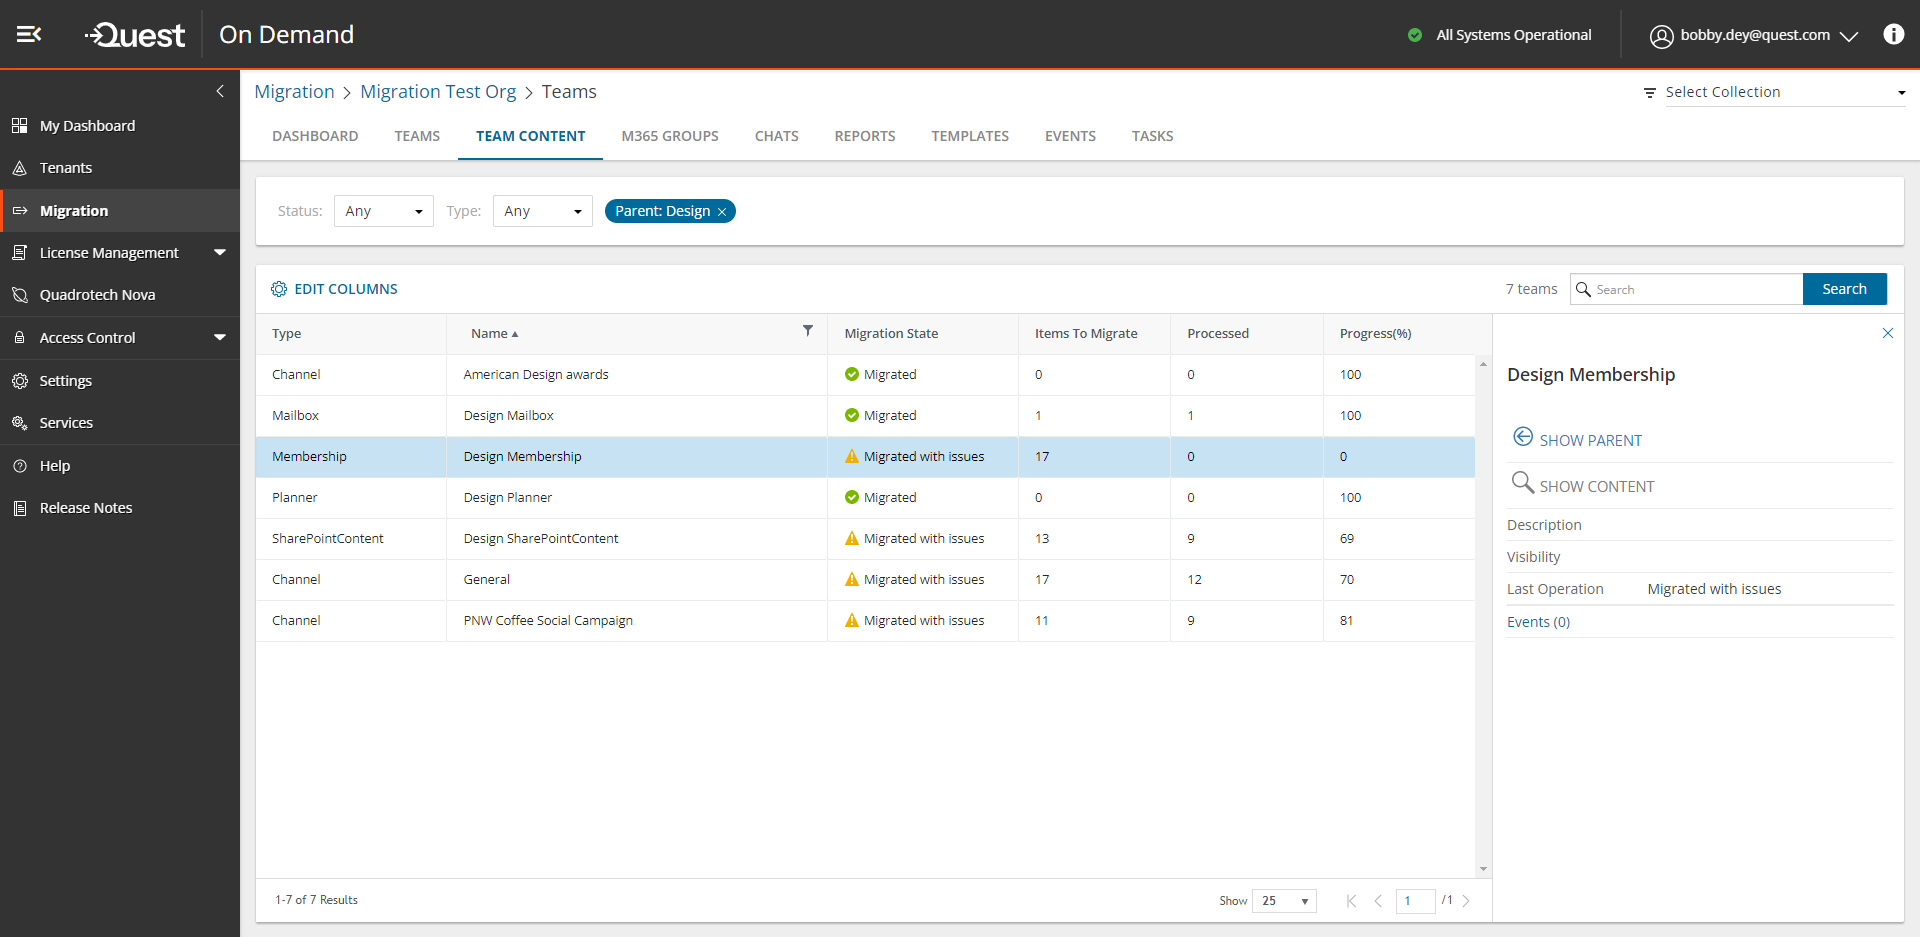This screenshot has height=937, width=1920.
Task: Click the Name column filter icon
Action: (808, 331)
